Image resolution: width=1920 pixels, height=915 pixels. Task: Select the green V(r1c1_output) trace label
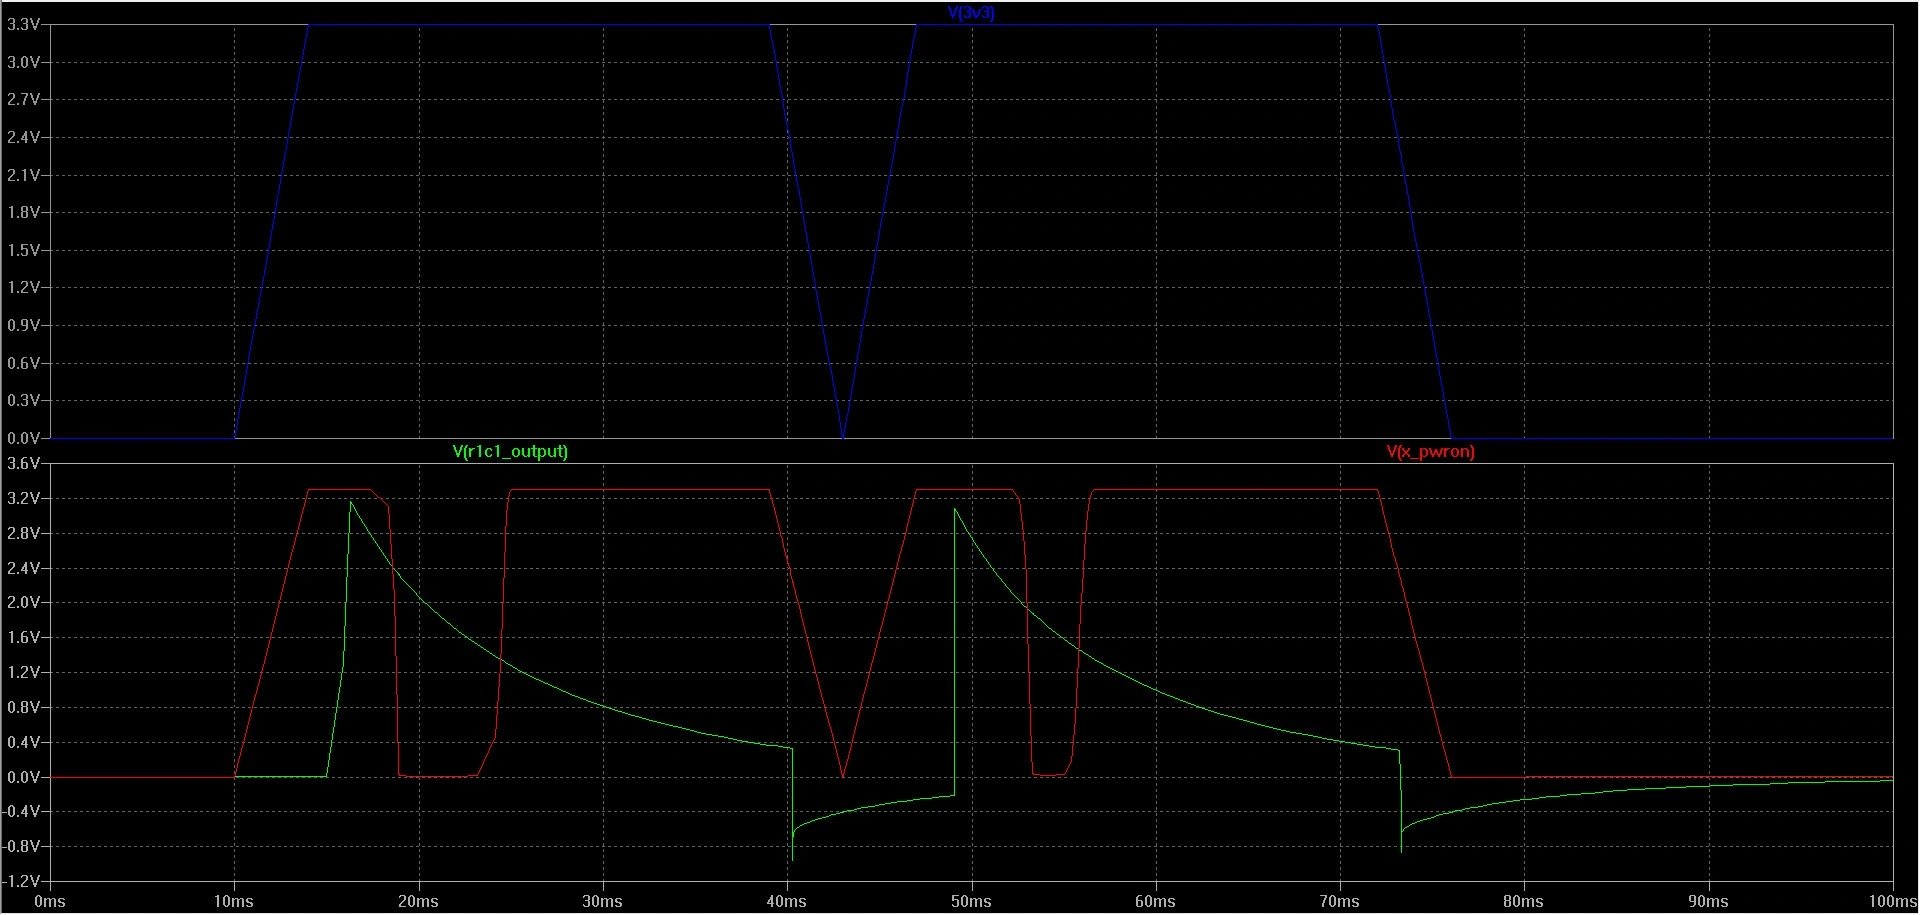510,452
